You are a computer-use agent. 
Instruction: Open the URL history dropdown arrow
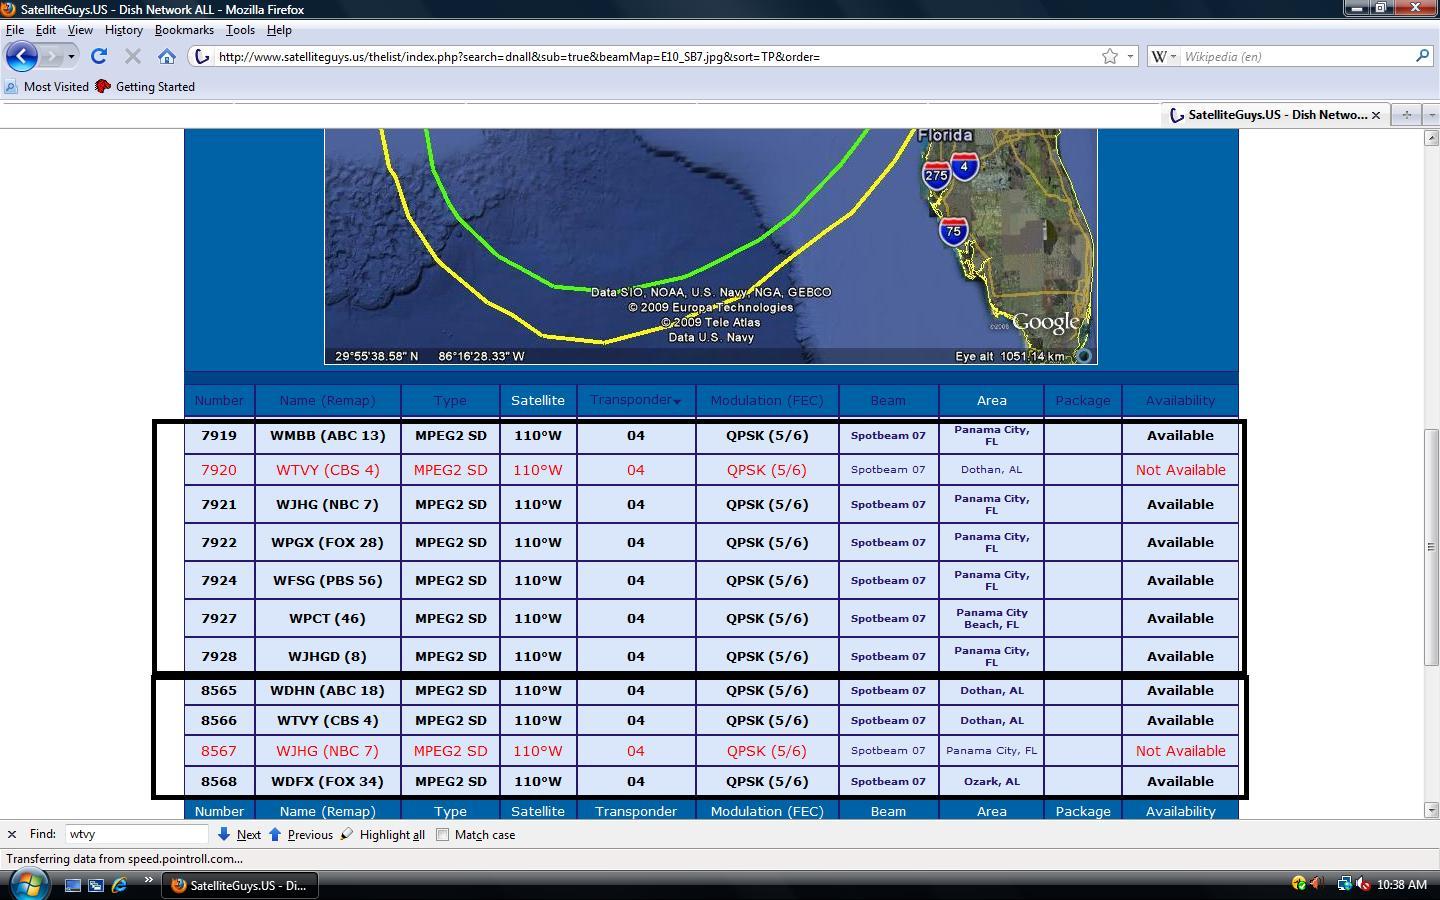click(1131, 57)
